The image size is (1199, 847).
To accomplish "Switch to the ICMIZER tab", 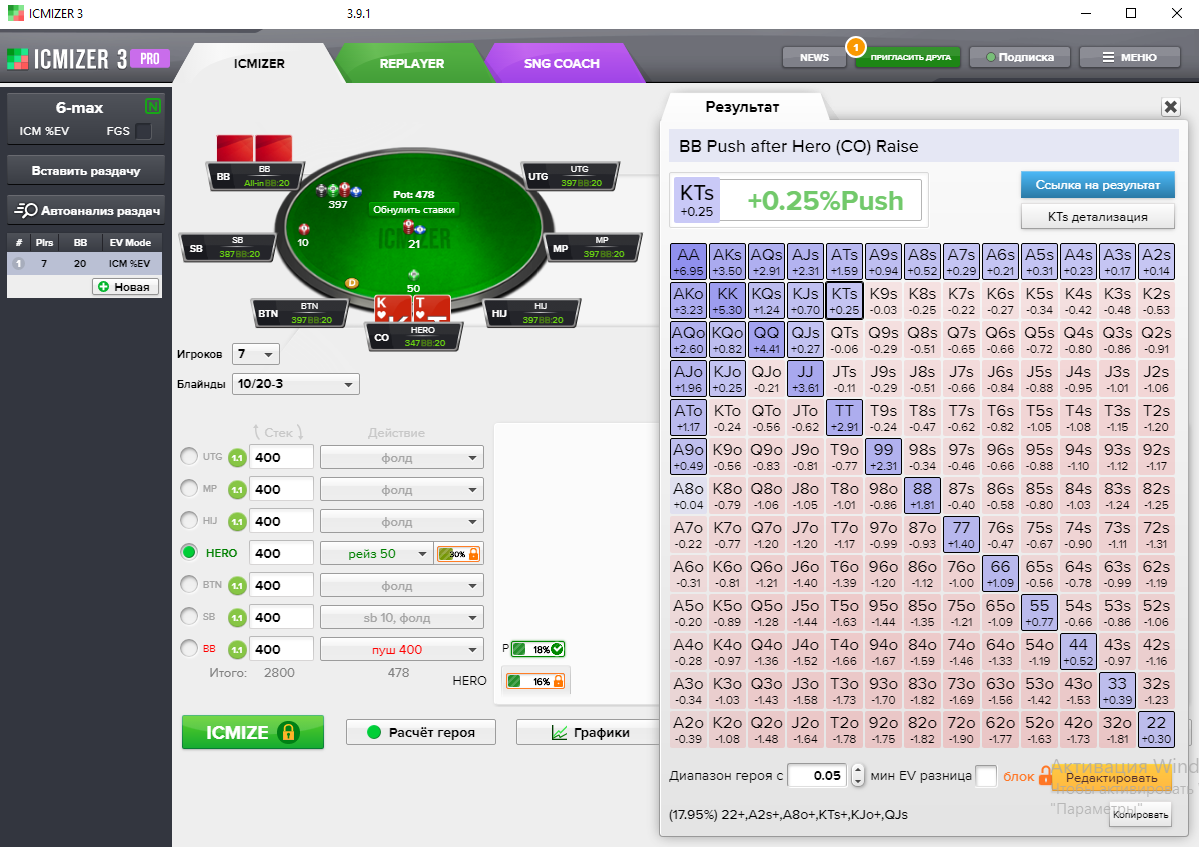I will 259,63.
